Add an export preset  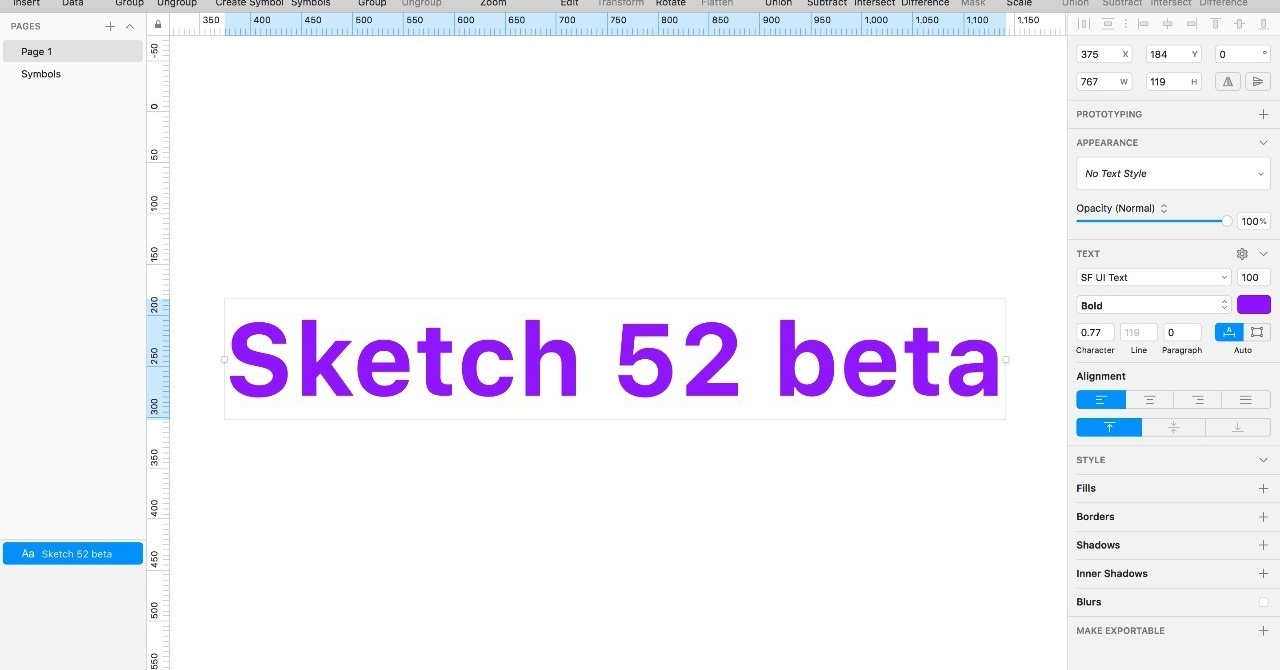pyautogui.click(x=1263, y=631)
